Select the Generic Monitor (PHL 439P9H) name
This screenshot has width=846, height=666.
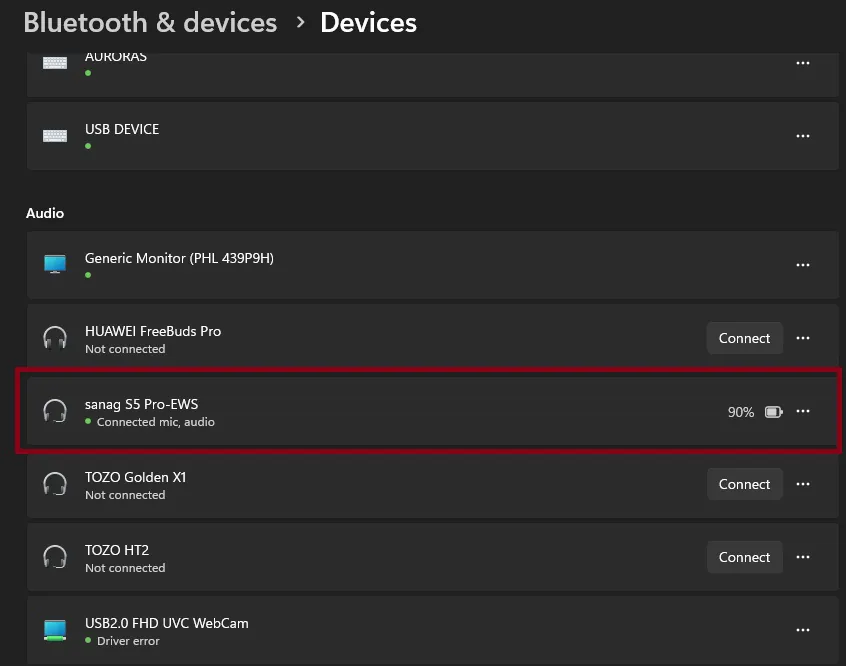point(179,259)
